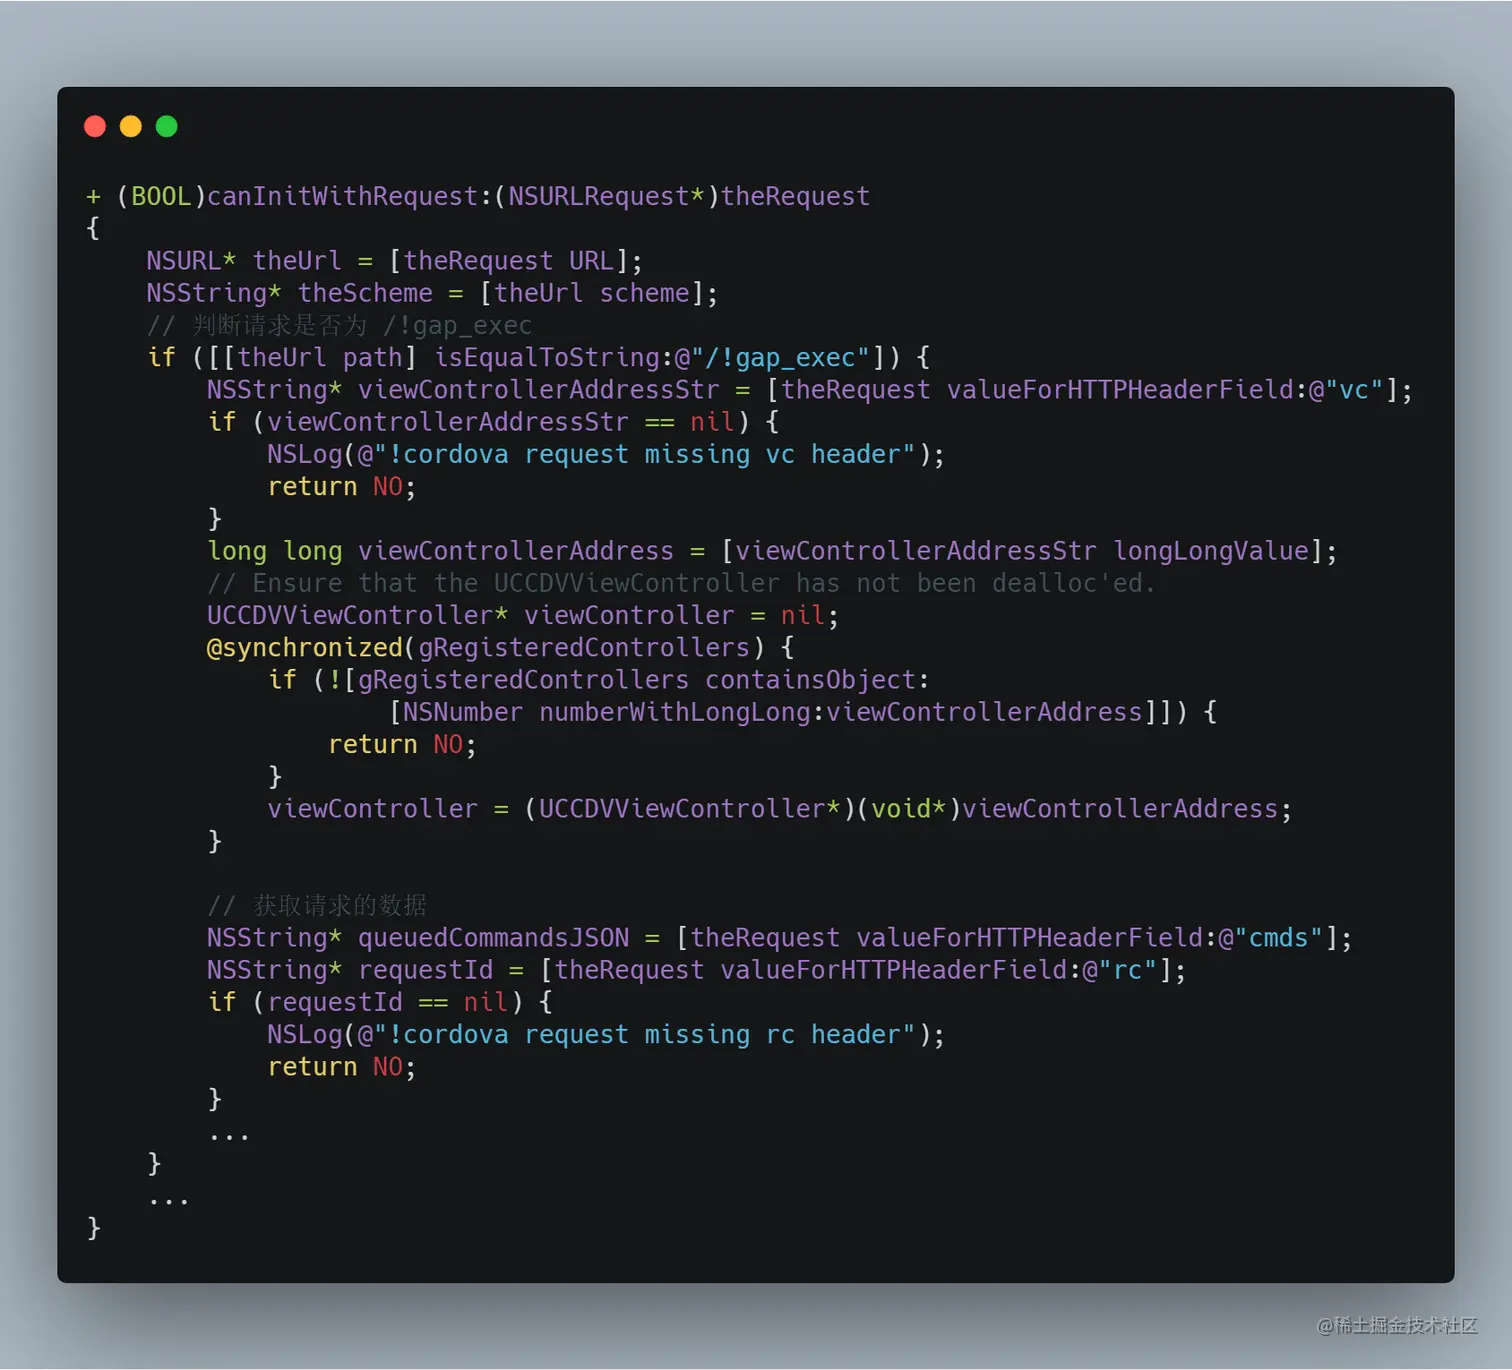Click the canInitWithRequest method signature line

[478, 196]
